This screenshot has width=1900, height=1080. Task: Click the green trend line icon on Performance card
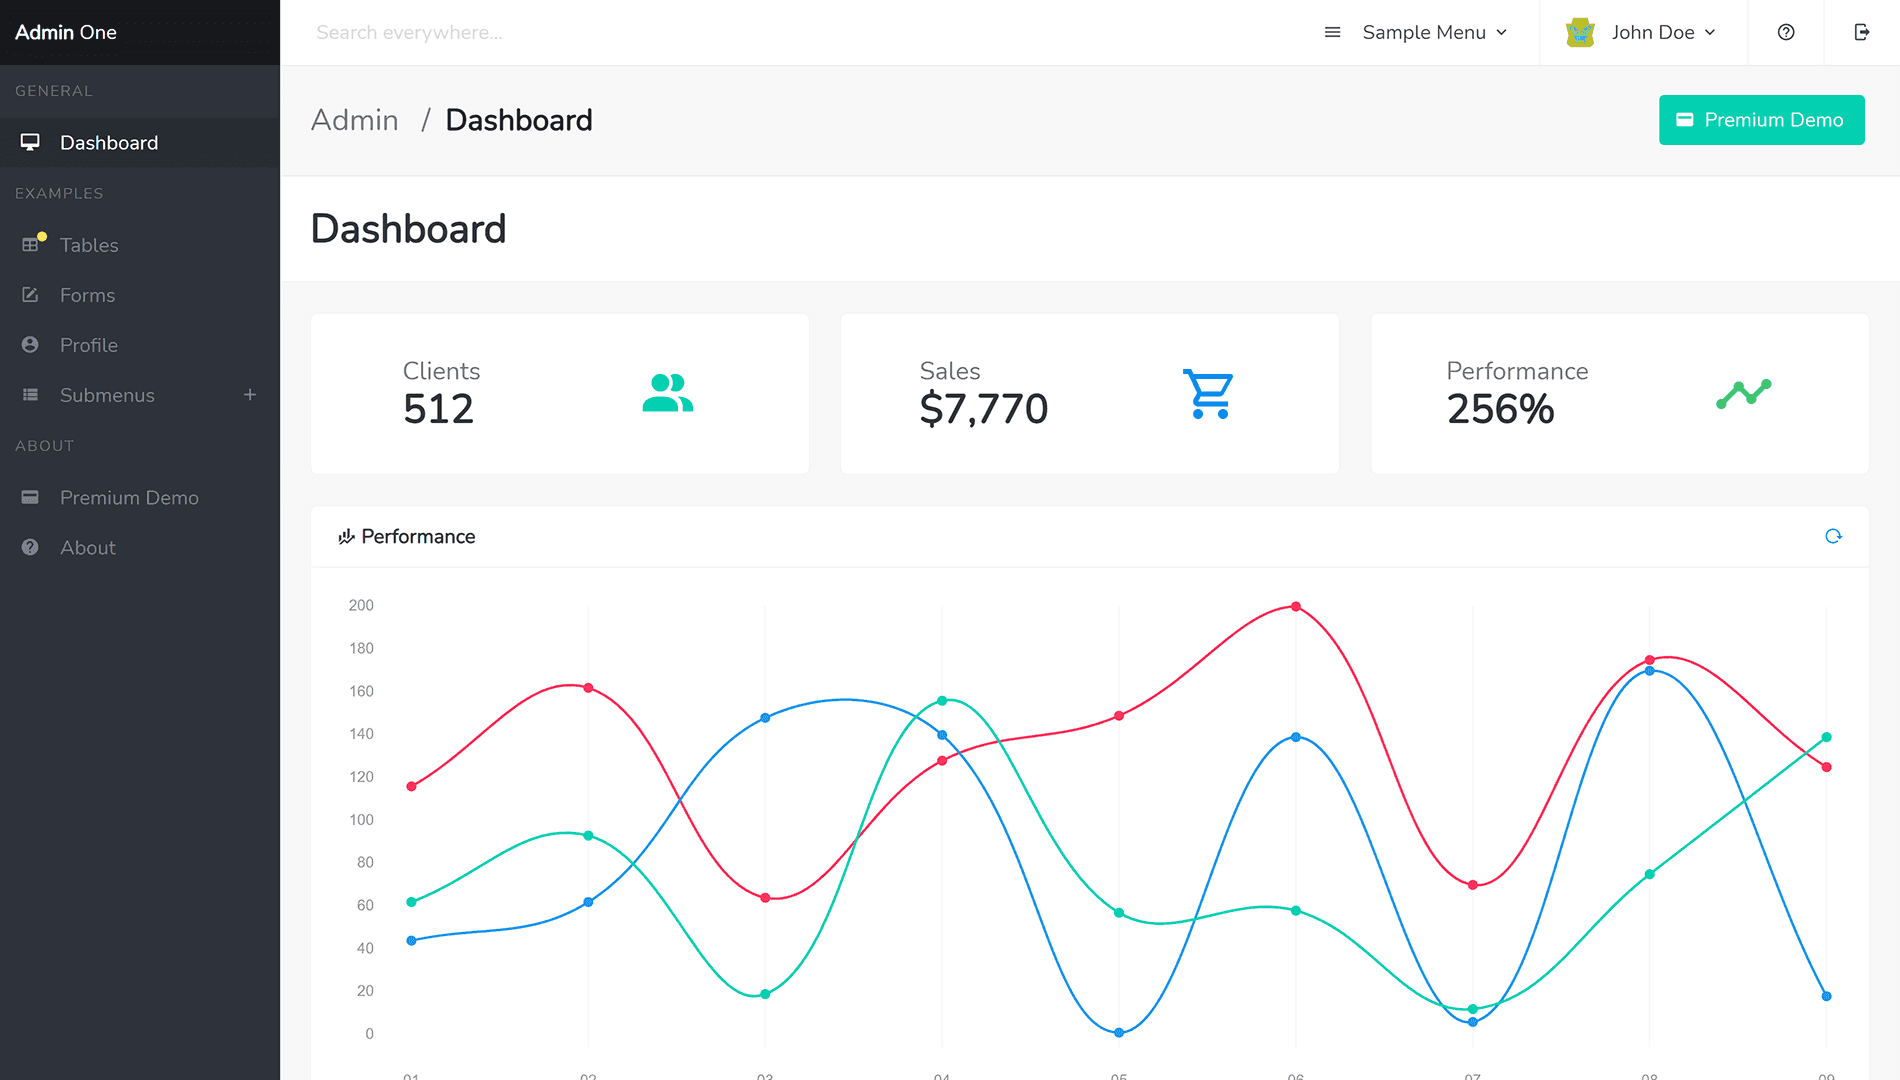(1743, 393)
